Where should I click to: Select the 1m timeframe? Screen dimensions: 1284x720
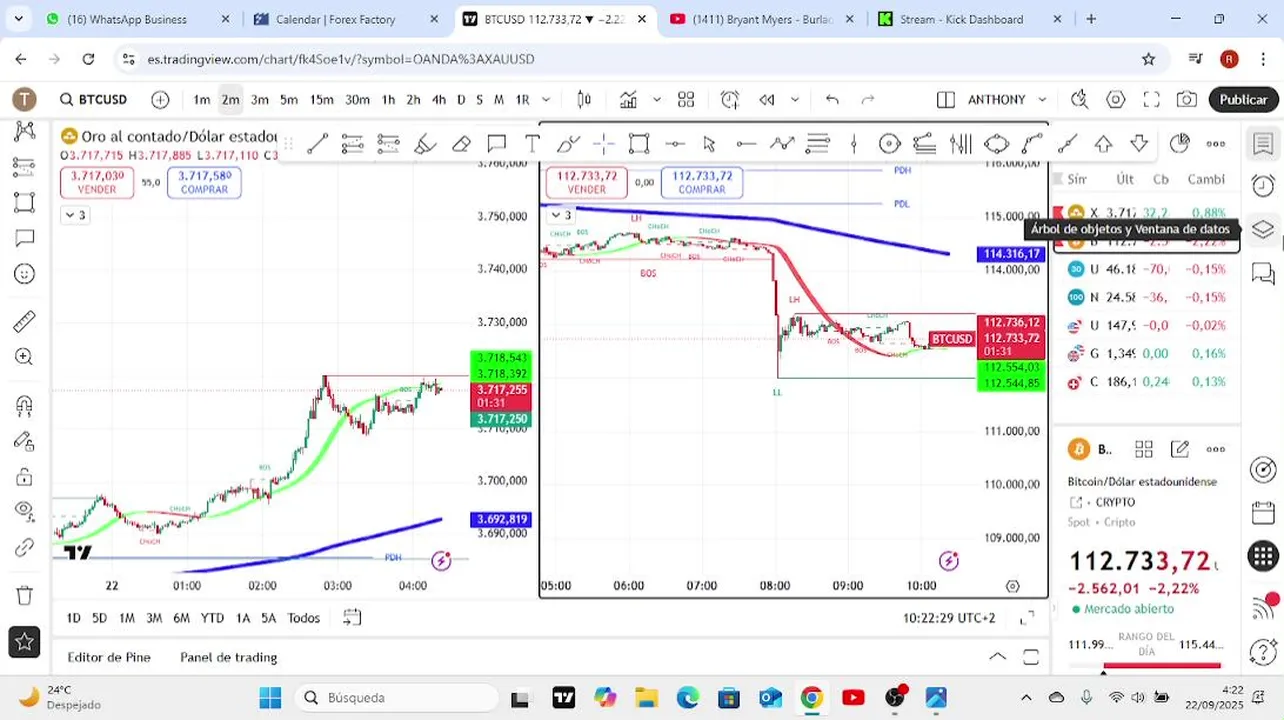point(202,99)
